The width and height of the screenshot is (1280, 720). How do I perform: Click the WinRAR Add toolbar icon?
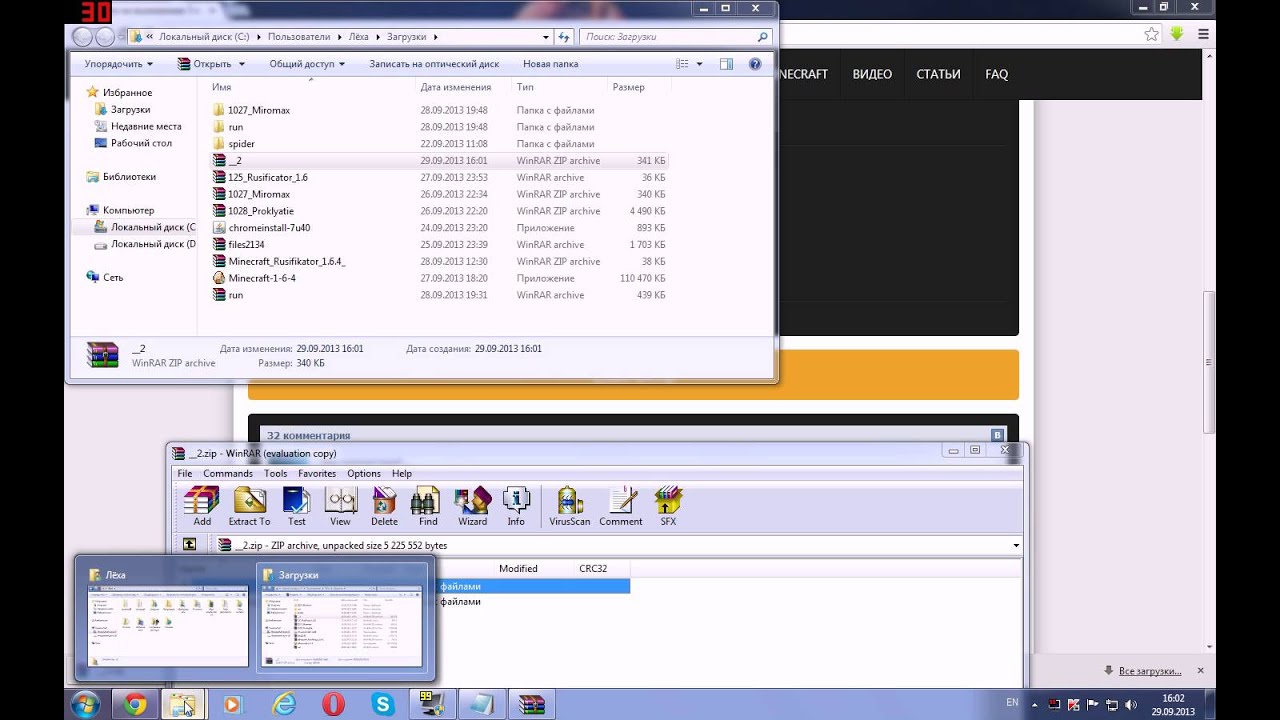pyautogui.click(x=202, y=506)
